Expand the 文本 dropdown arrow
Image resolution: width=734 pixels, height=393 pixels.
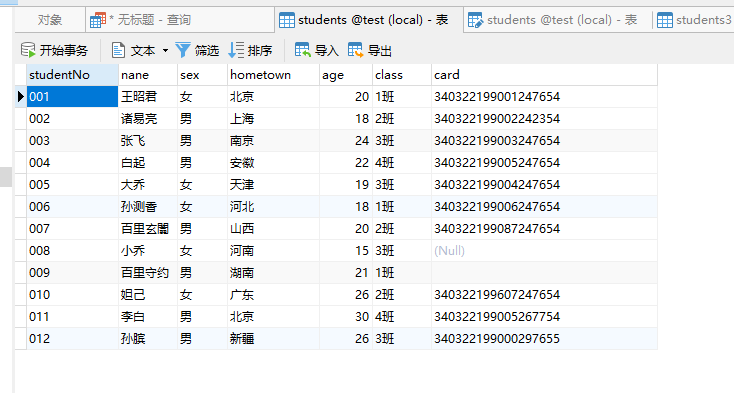(x=165, y=51)
